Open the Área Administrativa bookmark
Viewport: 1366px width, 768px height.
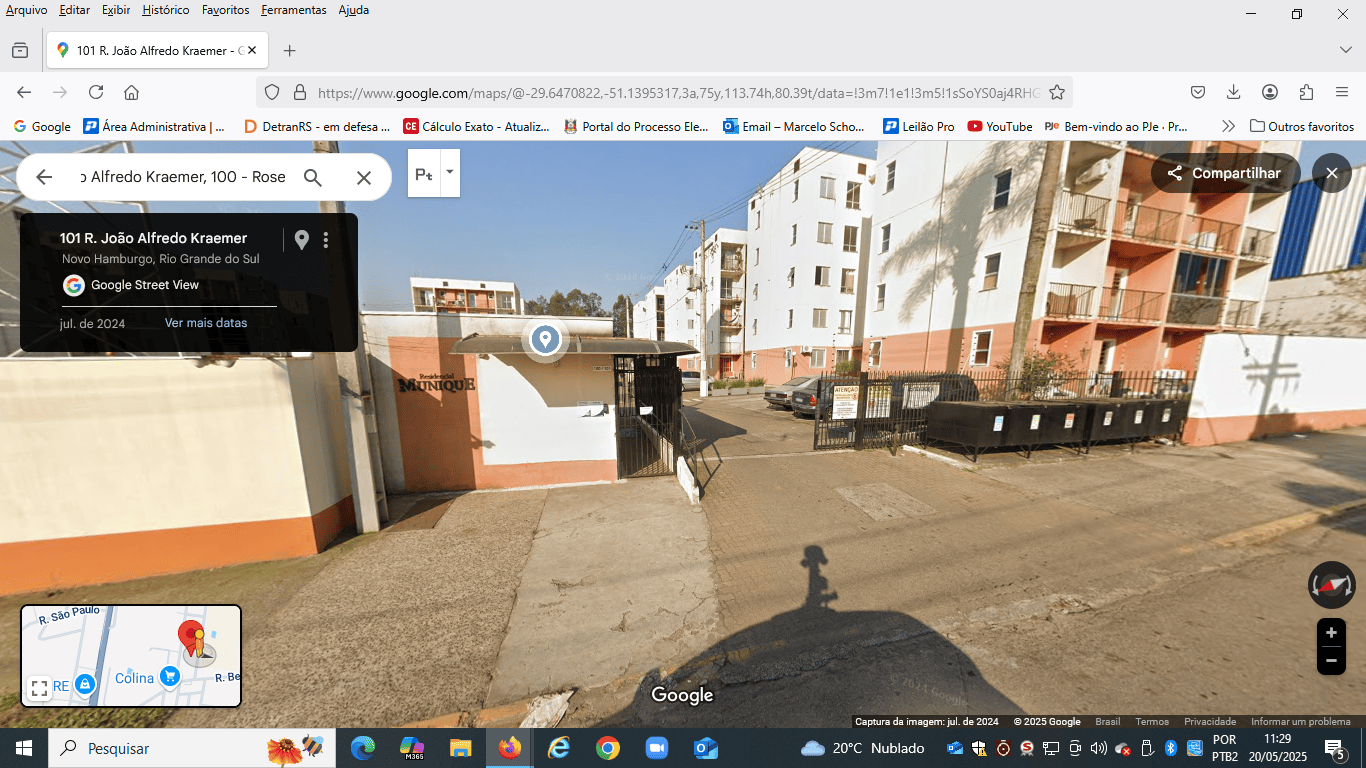click(154, 126)
